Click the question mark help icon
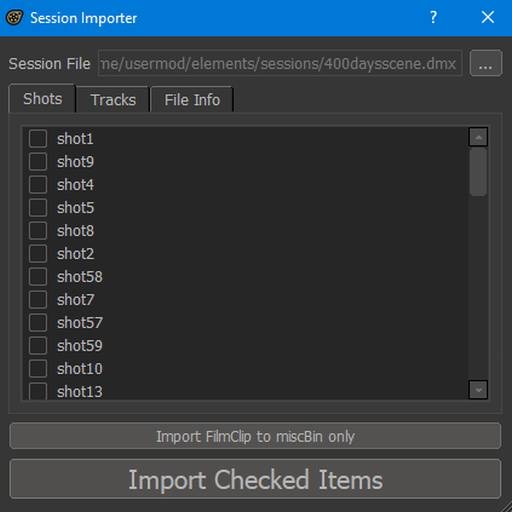Viewport: 512px width, 512px height. (433, 17)
